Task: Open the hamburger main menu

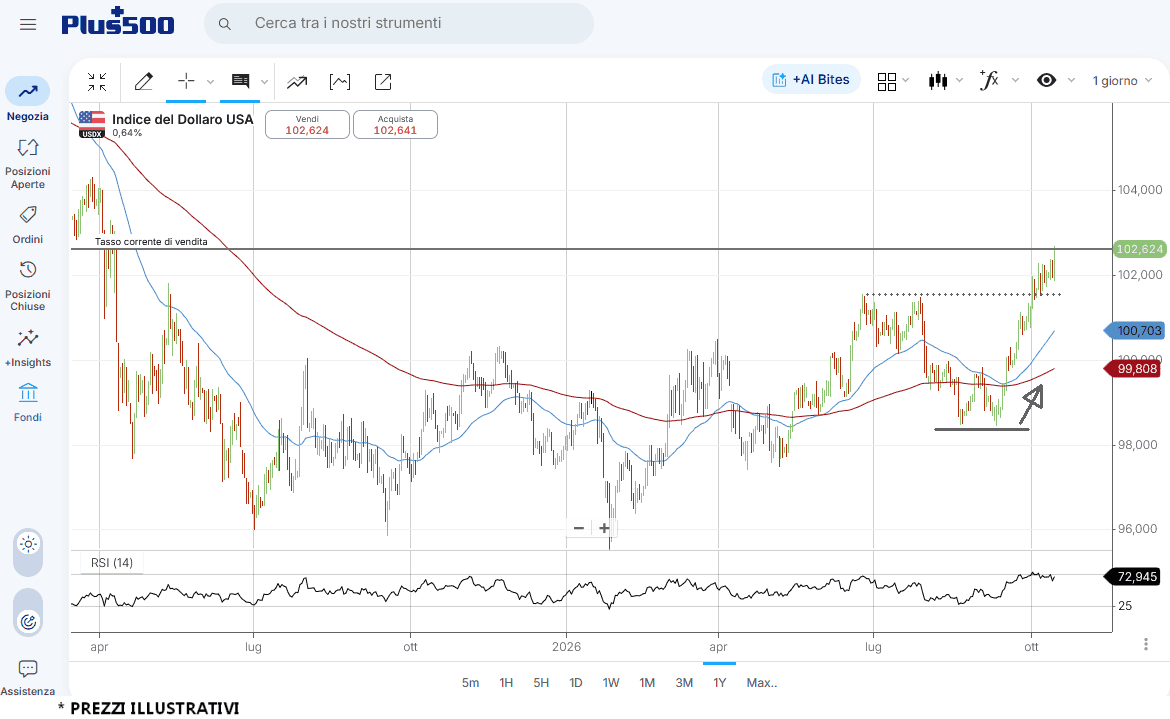Action: 28,25
